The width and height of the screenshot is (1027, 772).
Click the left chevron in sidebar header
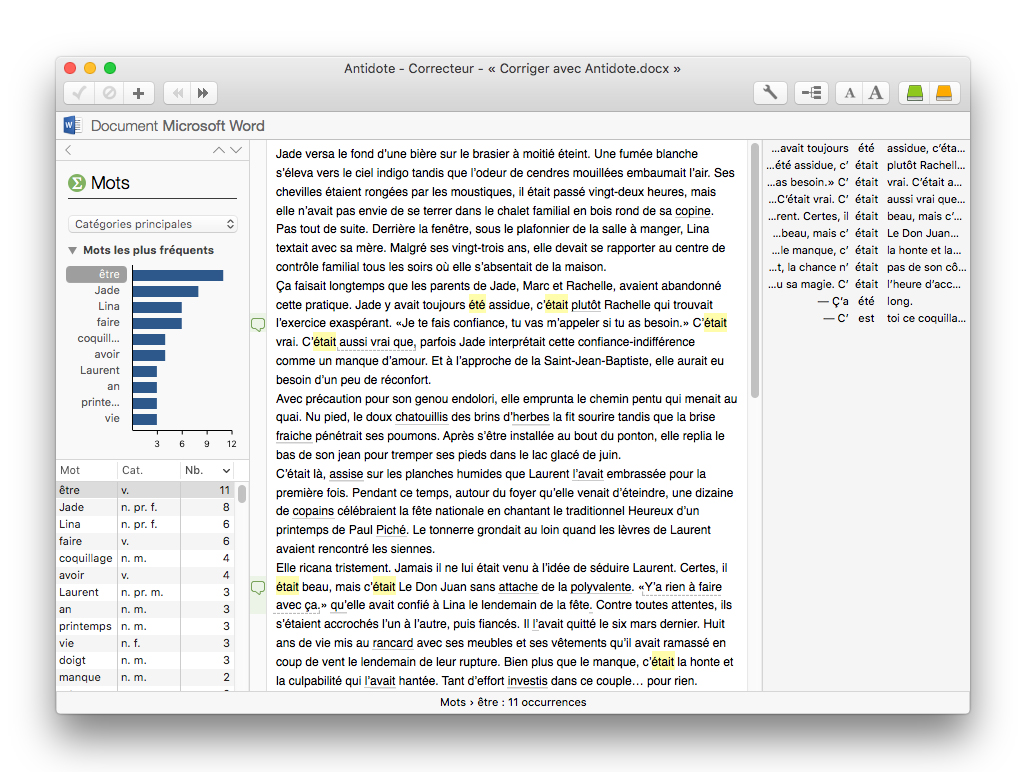pos(68,150)
